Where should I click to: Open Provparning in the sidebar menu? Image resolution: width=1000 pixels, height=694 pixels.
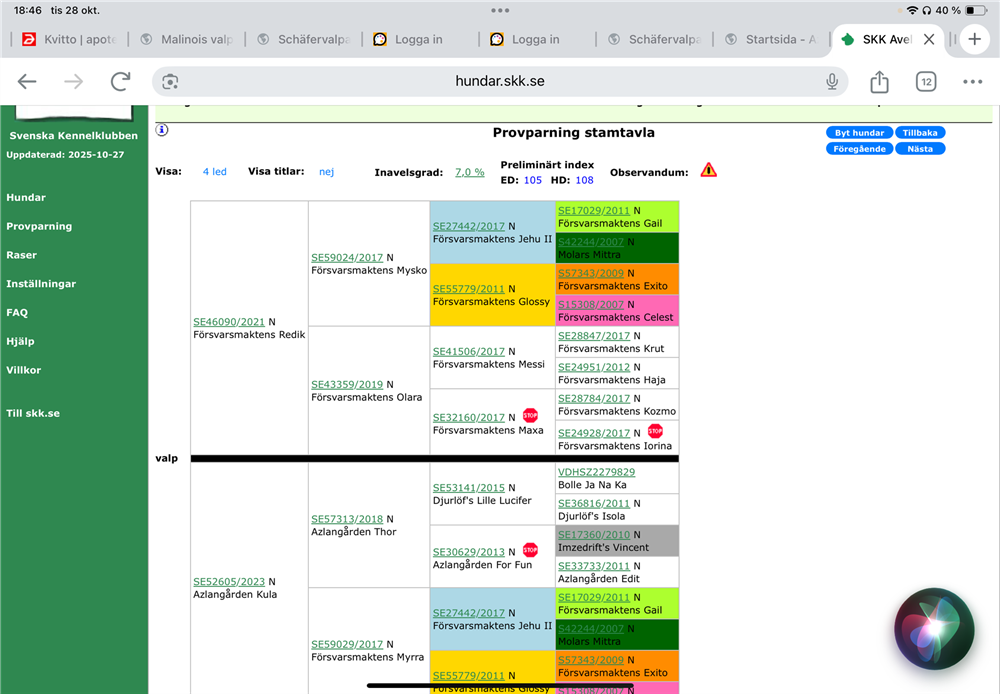[x=39, y=226]
